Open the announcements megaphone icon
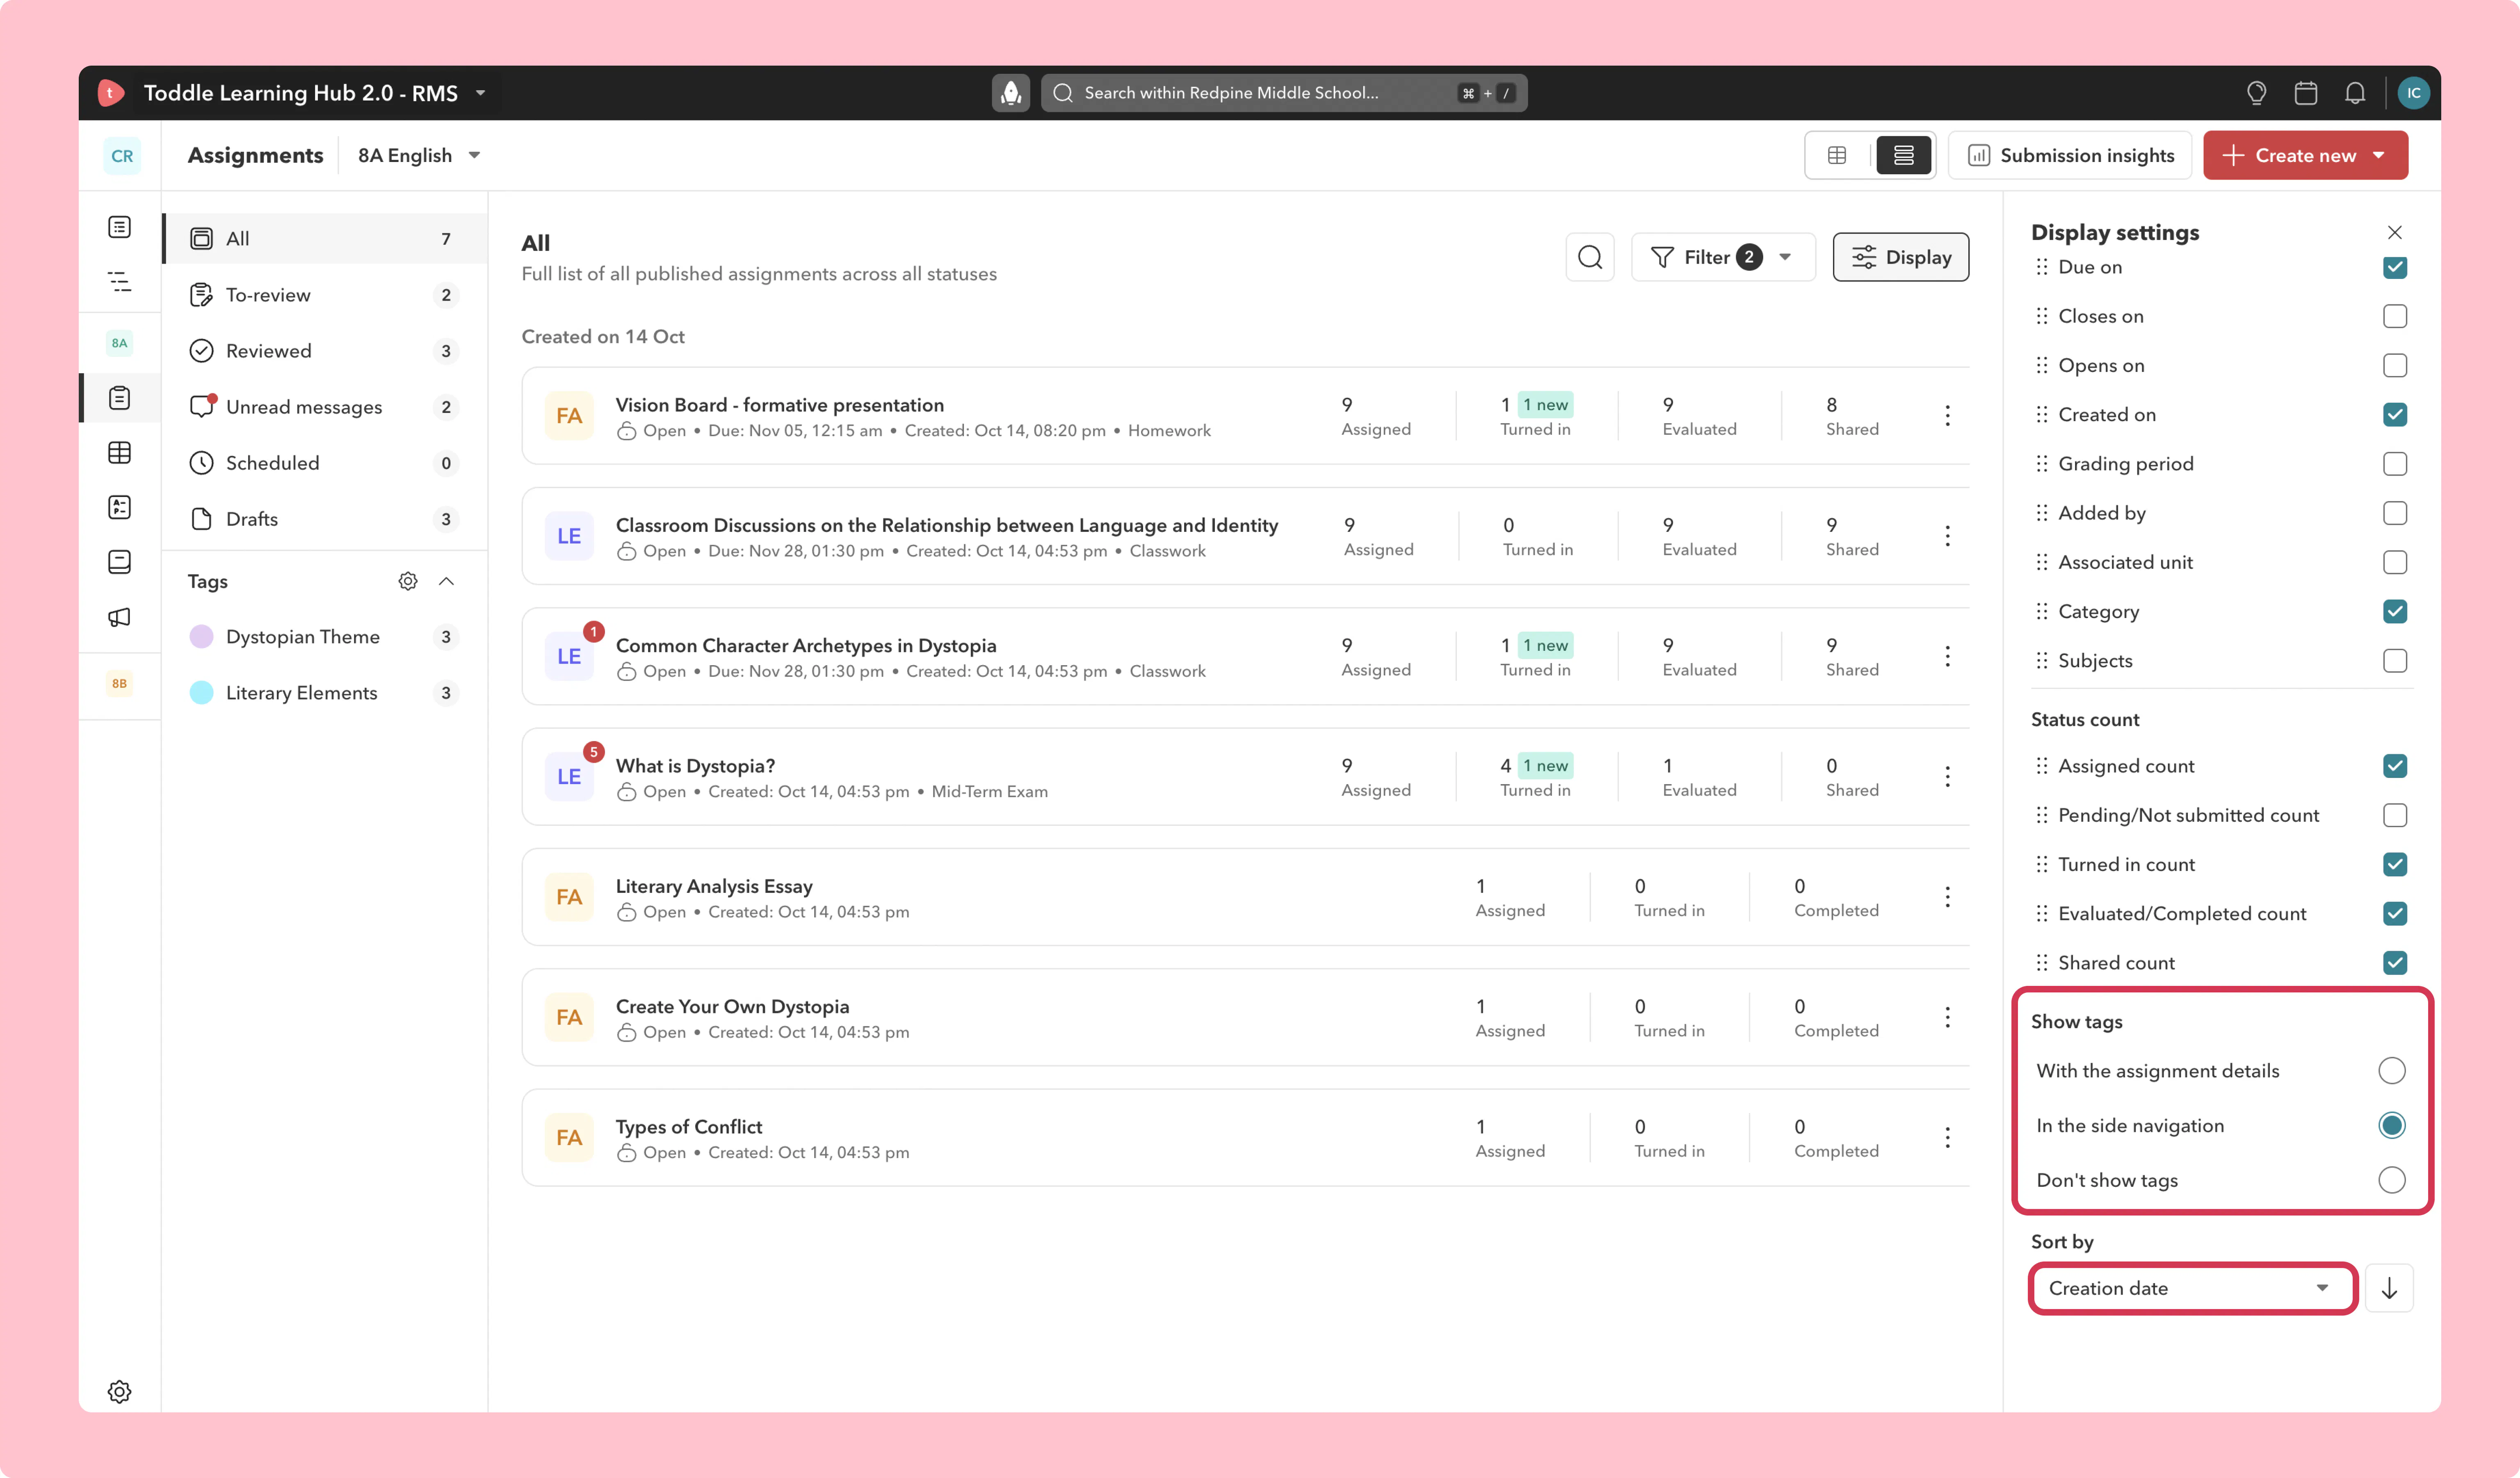The width and height of the screenshot is (2520, 1478). click(119, 617)
